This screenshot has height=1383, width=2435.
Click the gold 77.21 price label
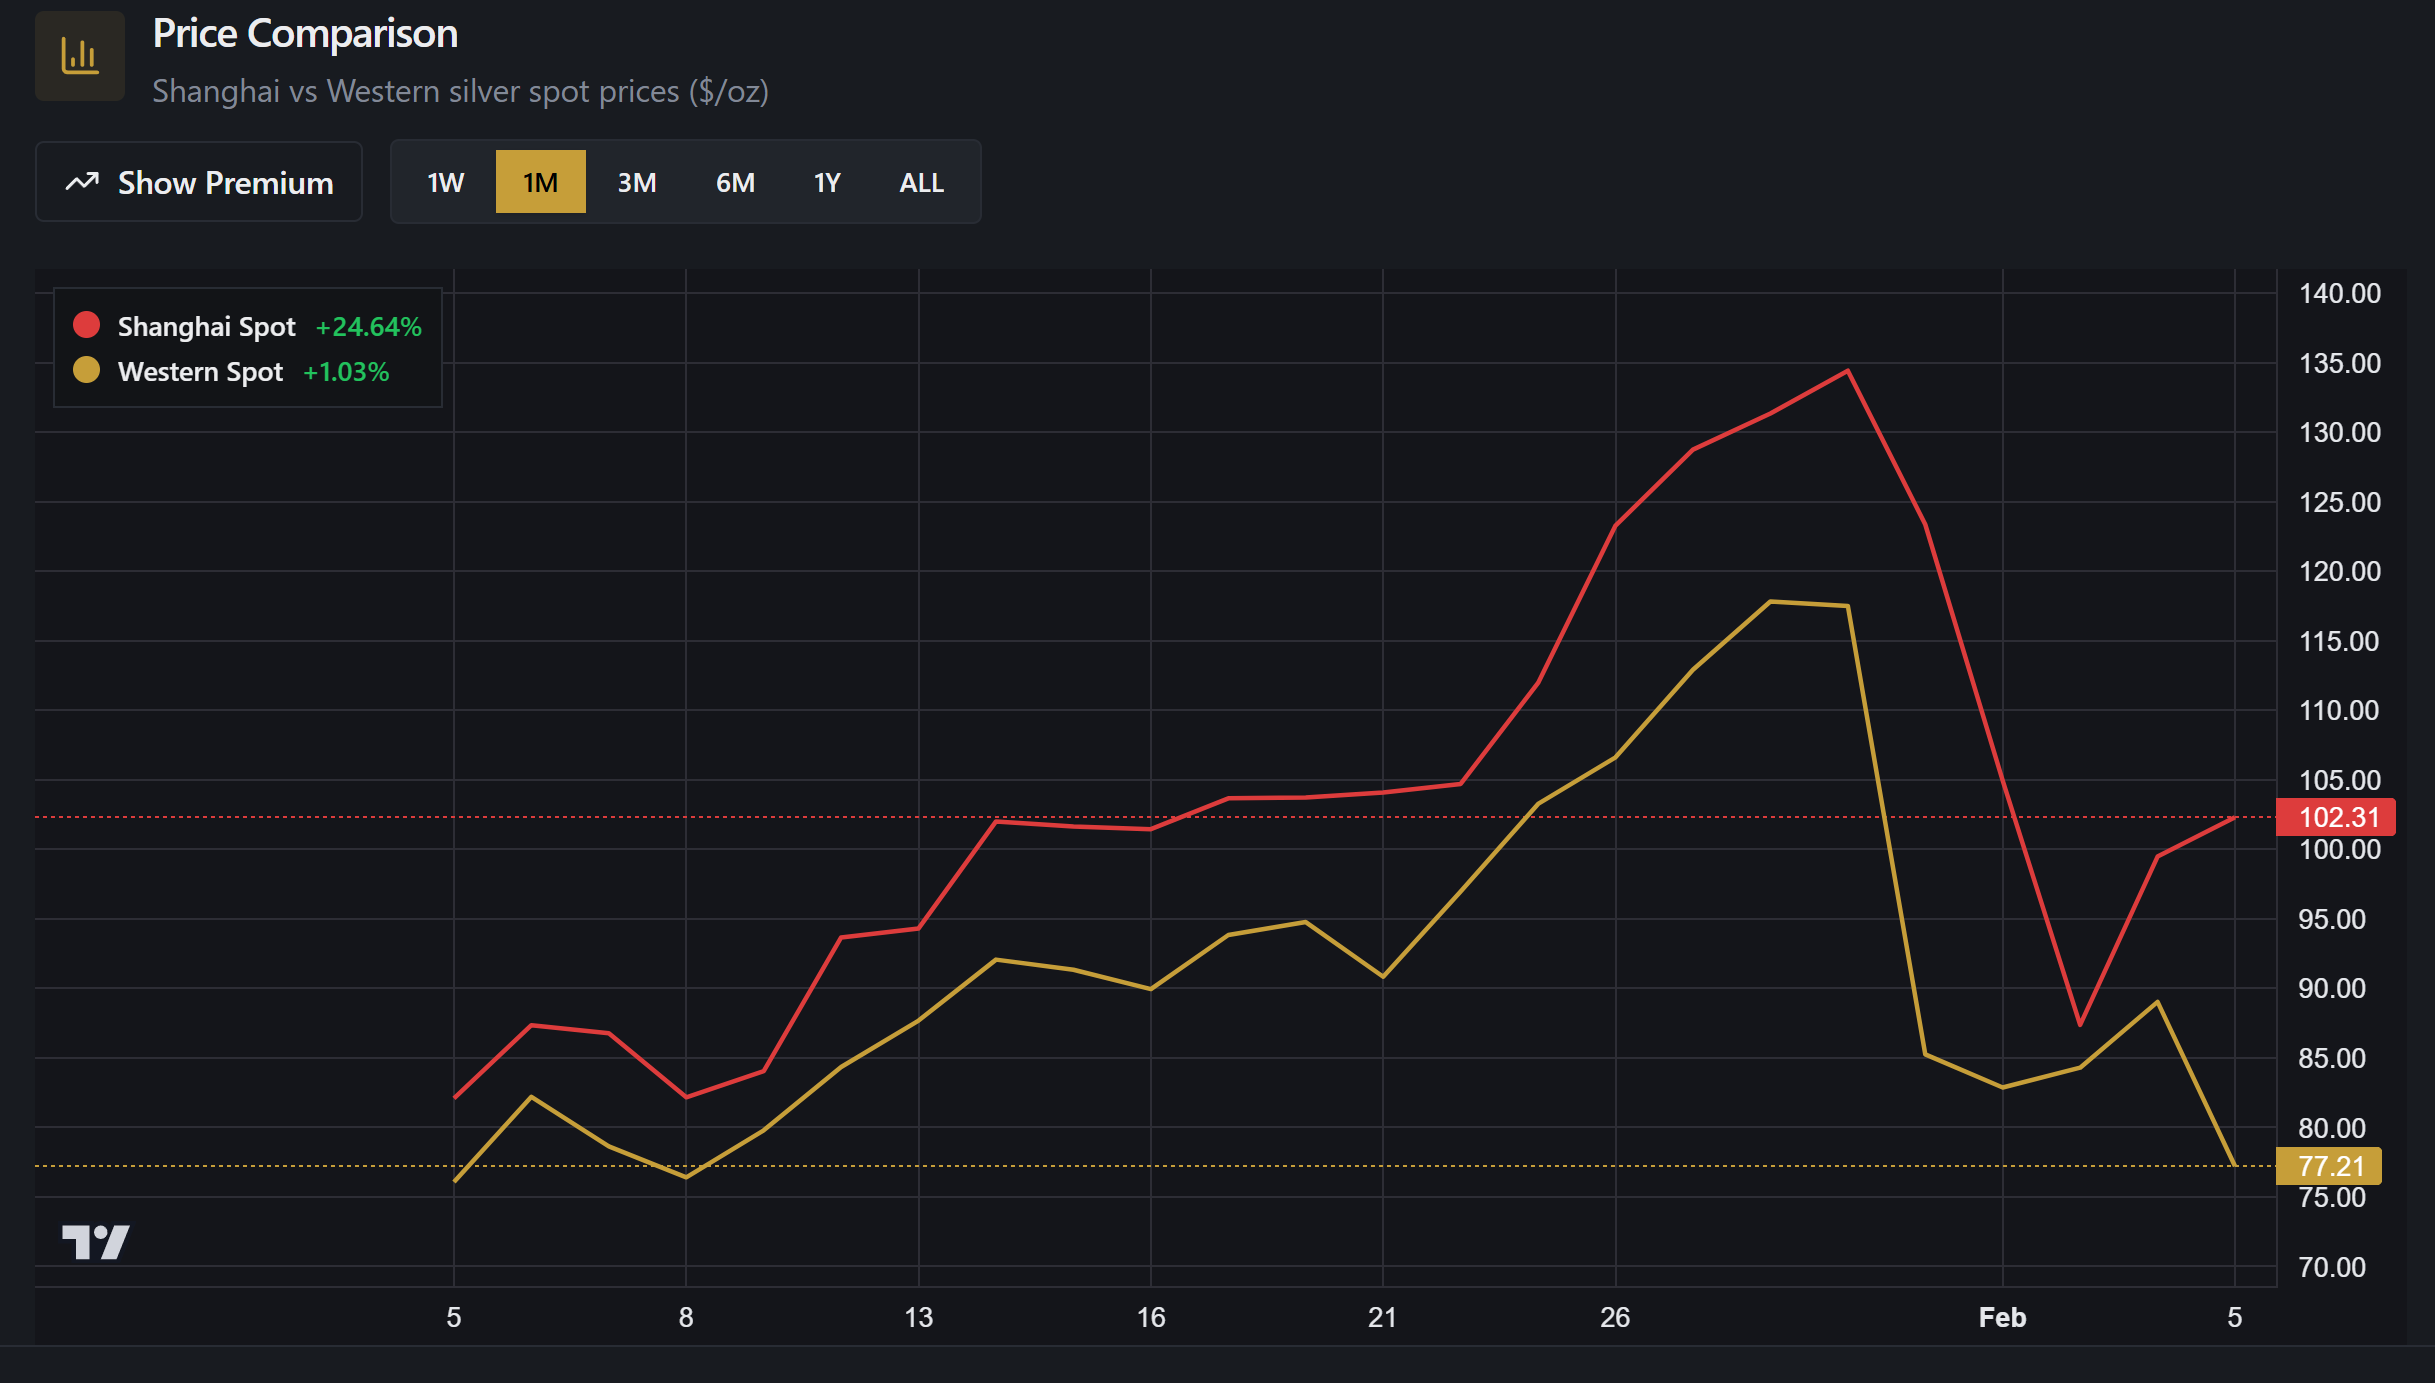(2329, 1166)
